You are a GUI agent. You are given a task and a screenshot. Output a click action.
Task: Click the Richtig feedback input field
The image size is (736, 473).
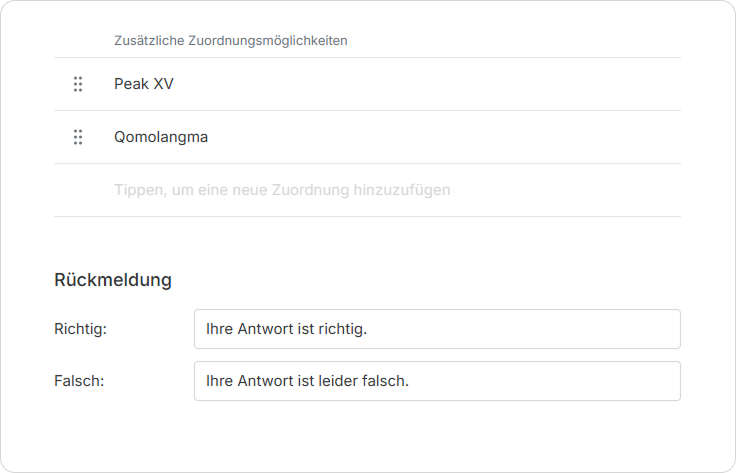pyautogui.click(x=437, y=329)
